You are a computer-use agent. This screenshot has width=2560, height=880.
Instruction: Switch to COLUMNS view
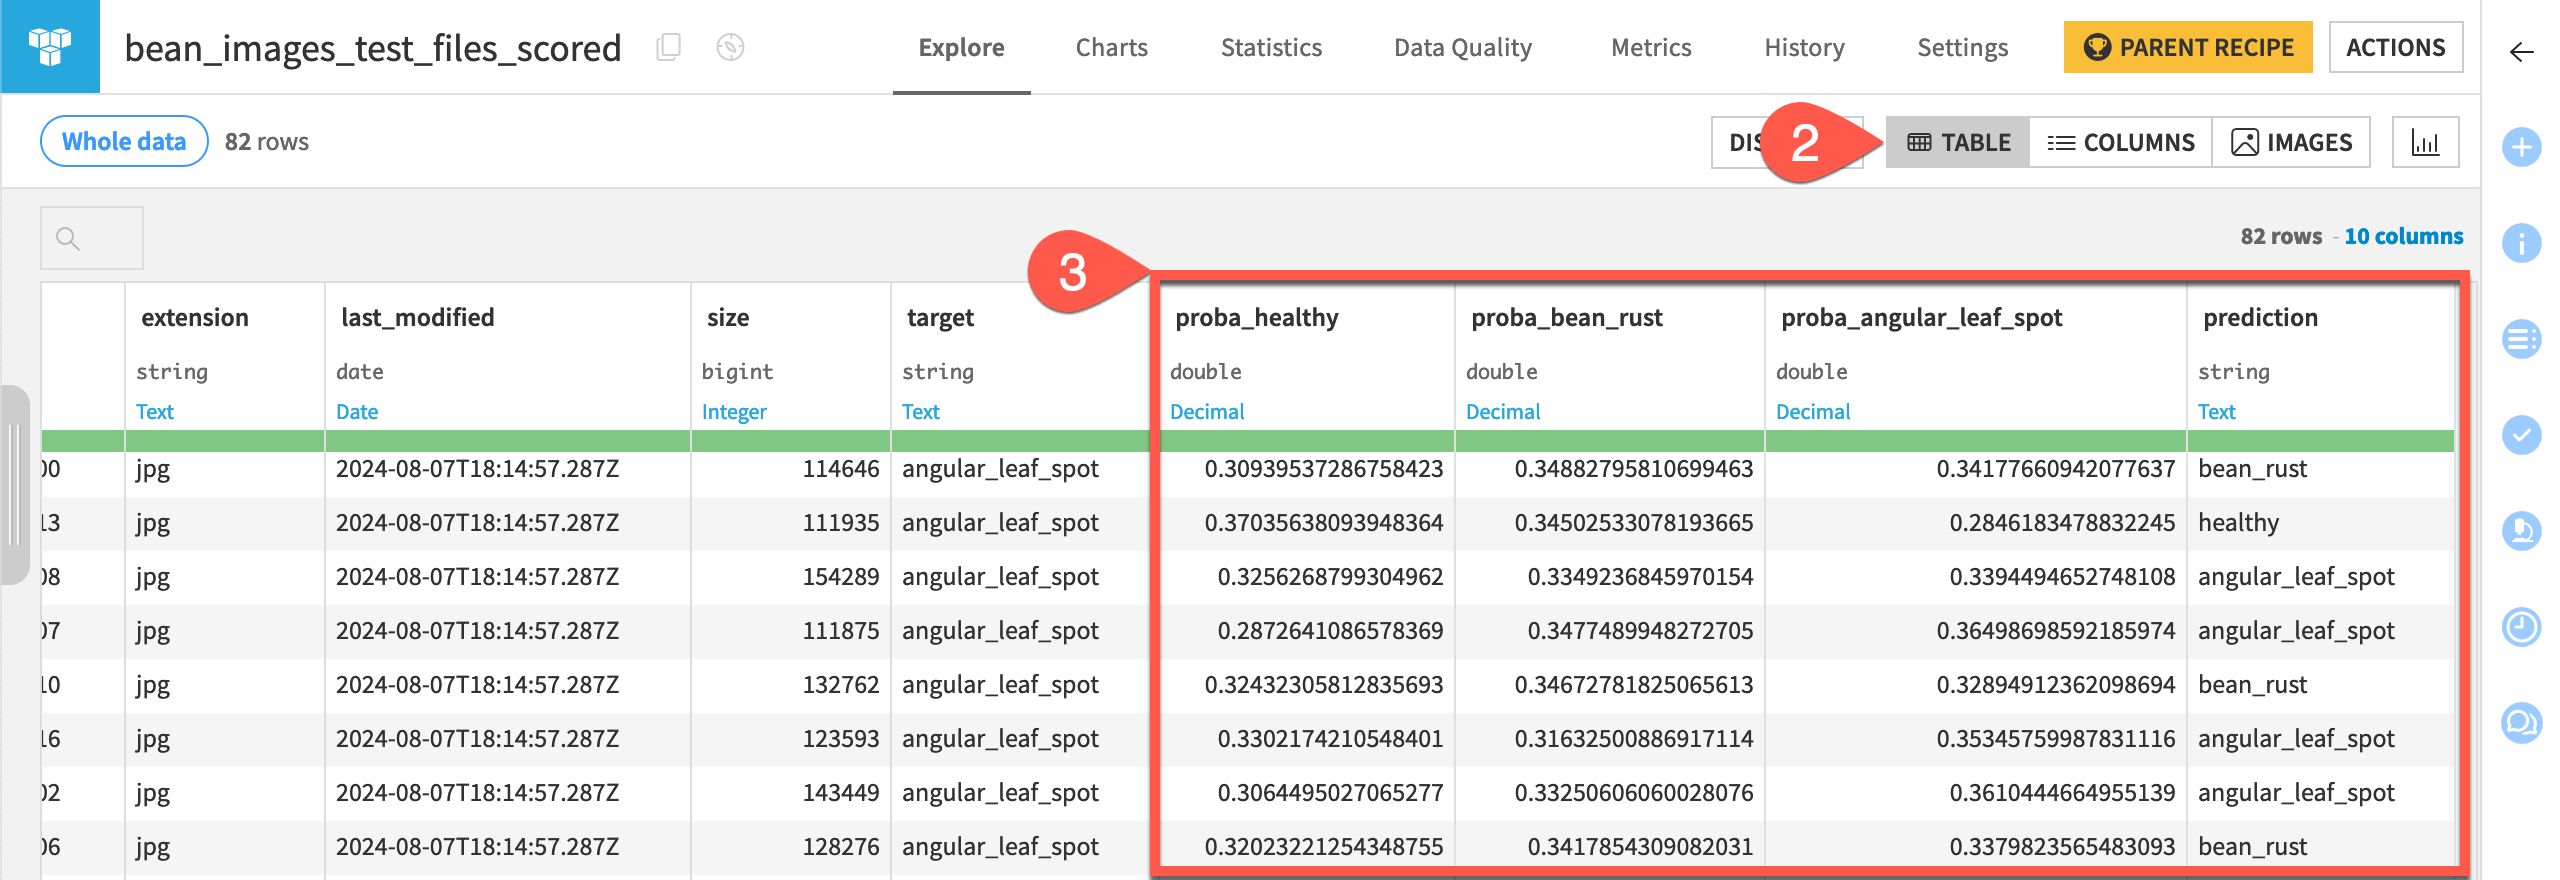pyautogui.click(x=2121, y=142)
